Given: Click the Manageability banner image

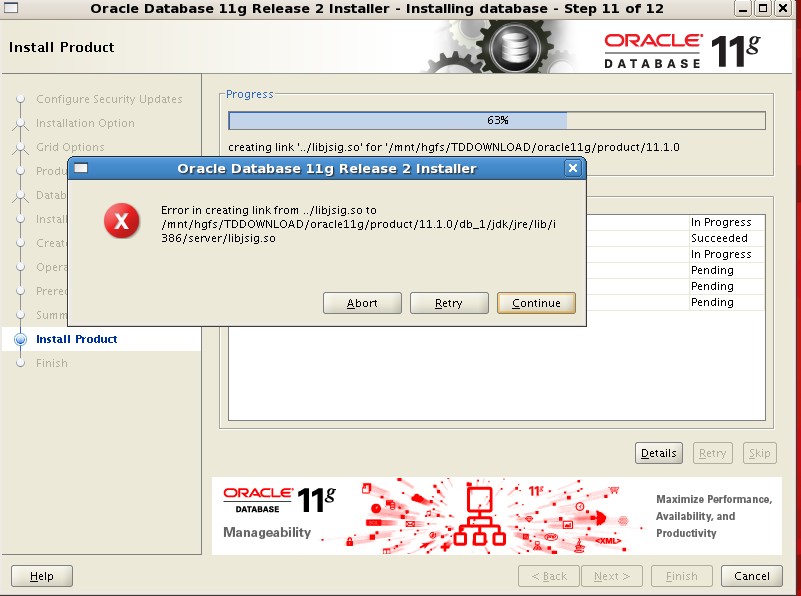Looking at the screenshot, I should pyautogui.click(x=497, y=516).
